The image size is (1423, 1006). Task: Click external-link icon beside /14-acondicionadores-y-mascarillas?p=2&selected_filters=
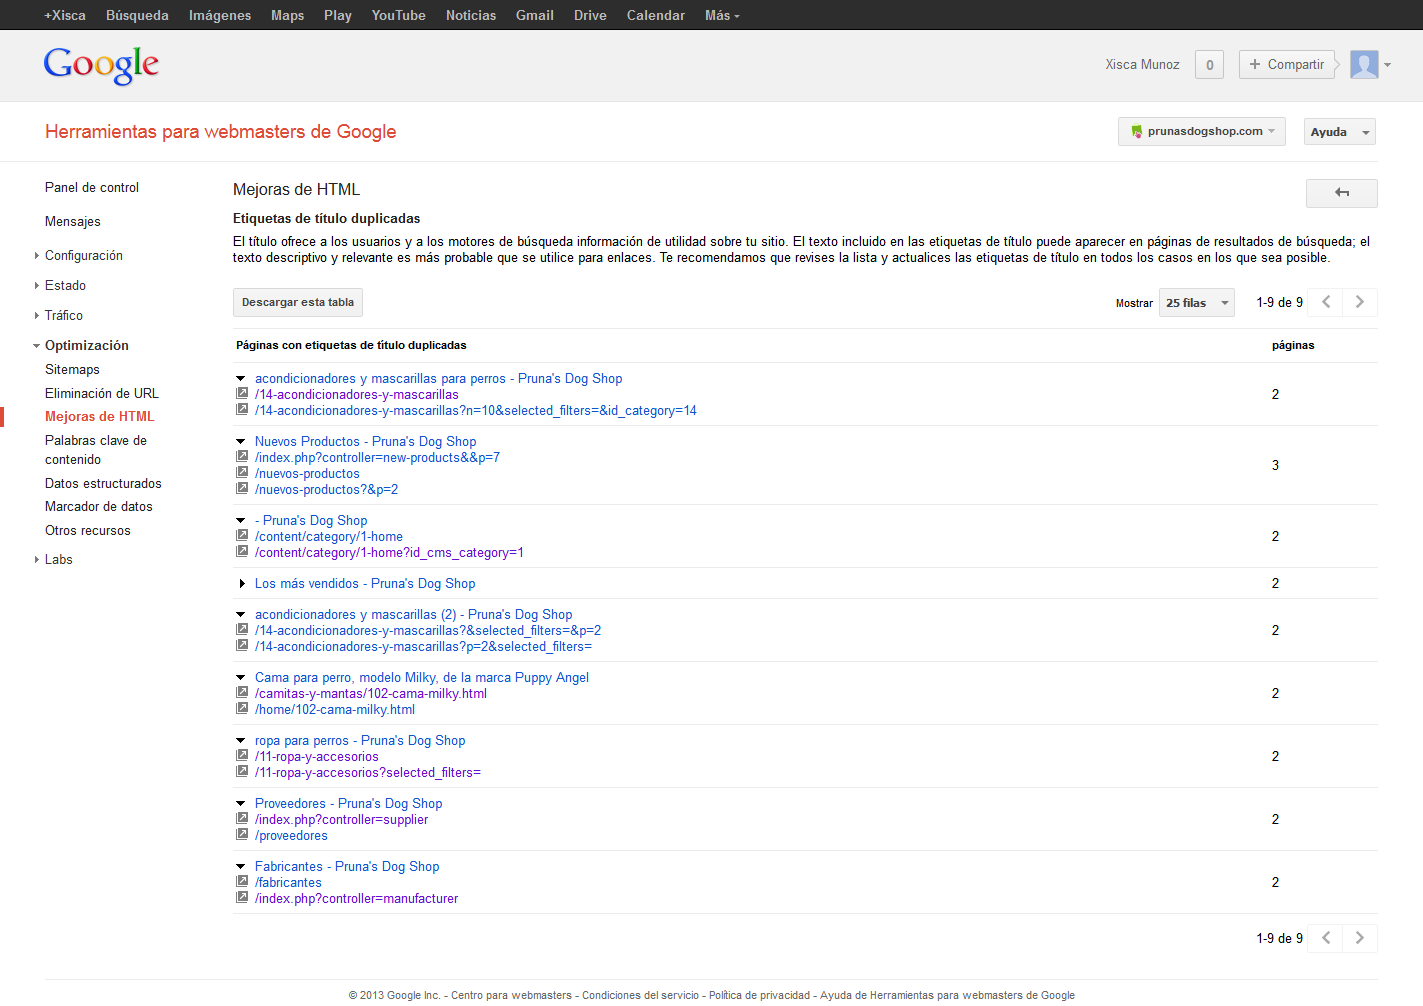[x=242, y=645]
